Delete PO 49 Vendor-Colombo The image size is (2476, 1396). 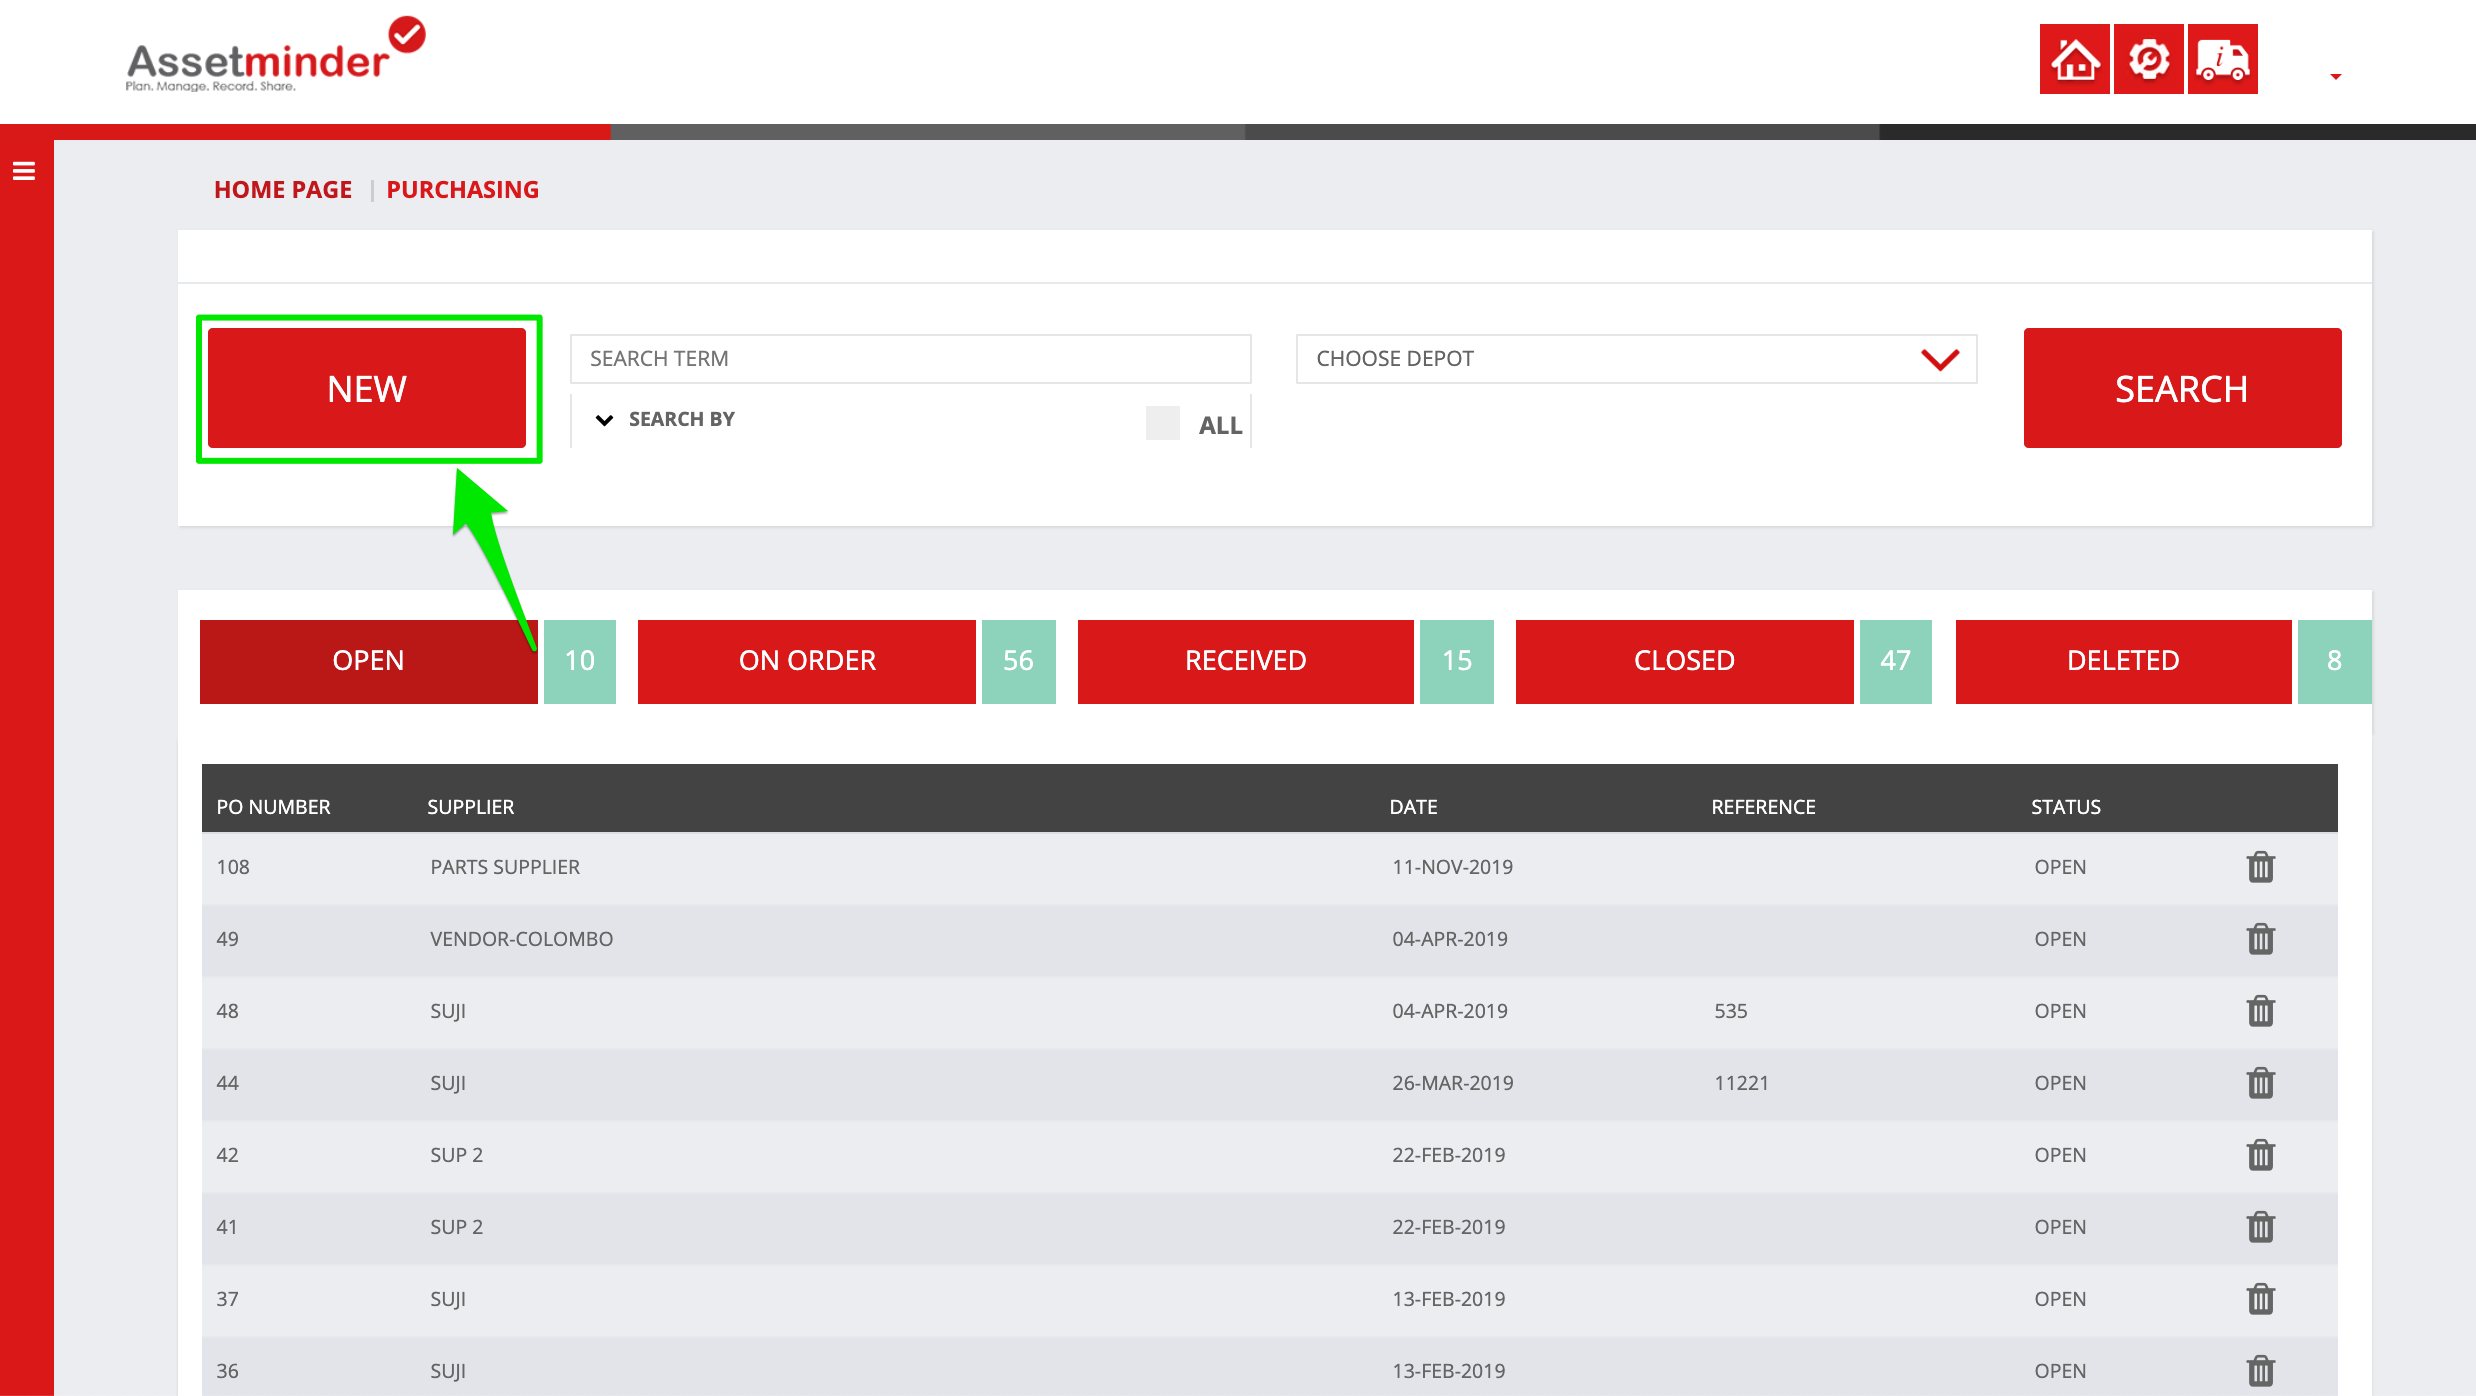(2260, 939)
